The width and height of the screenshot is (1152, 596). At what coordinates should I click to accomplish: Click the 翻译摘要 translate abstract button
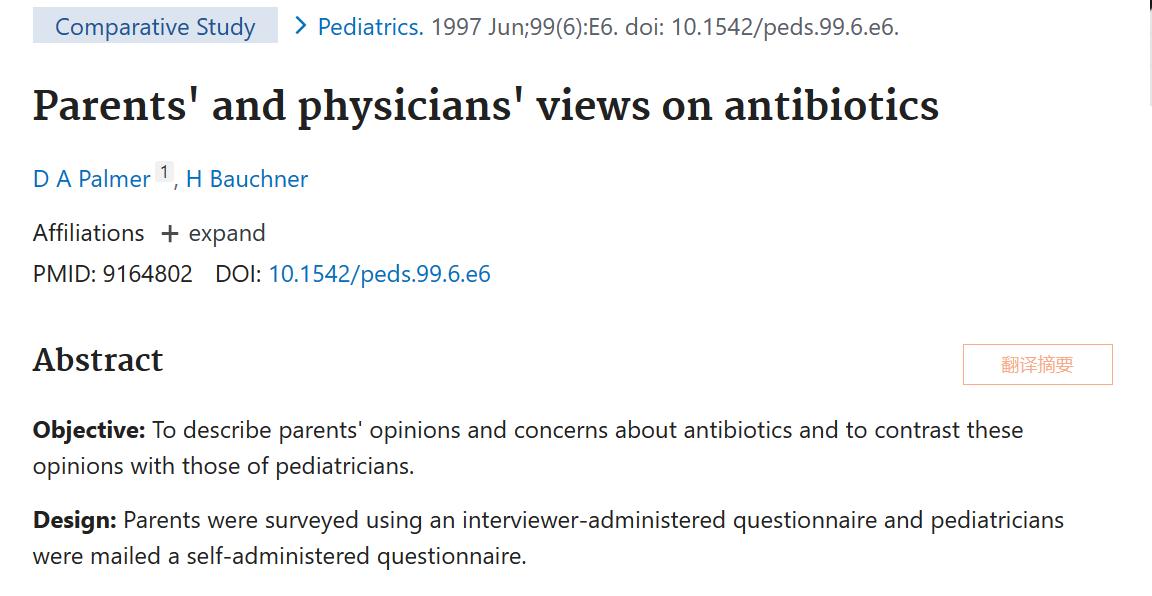(x=1037, y=365)
